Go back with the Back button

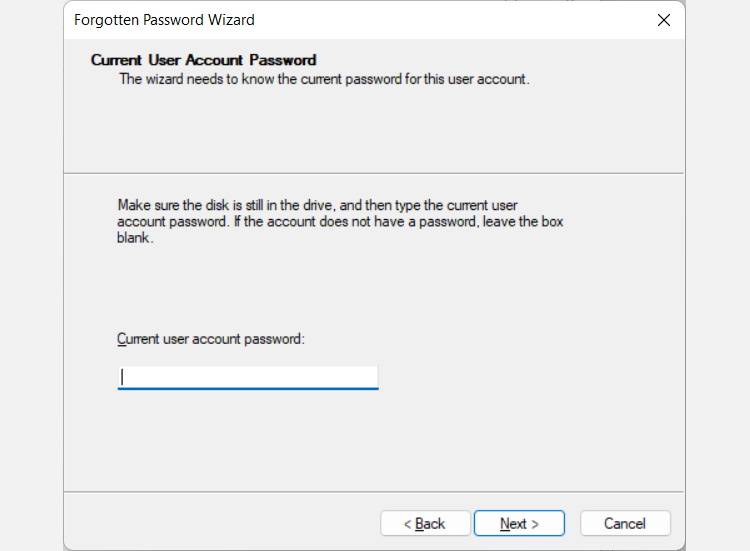coord(424,523)
